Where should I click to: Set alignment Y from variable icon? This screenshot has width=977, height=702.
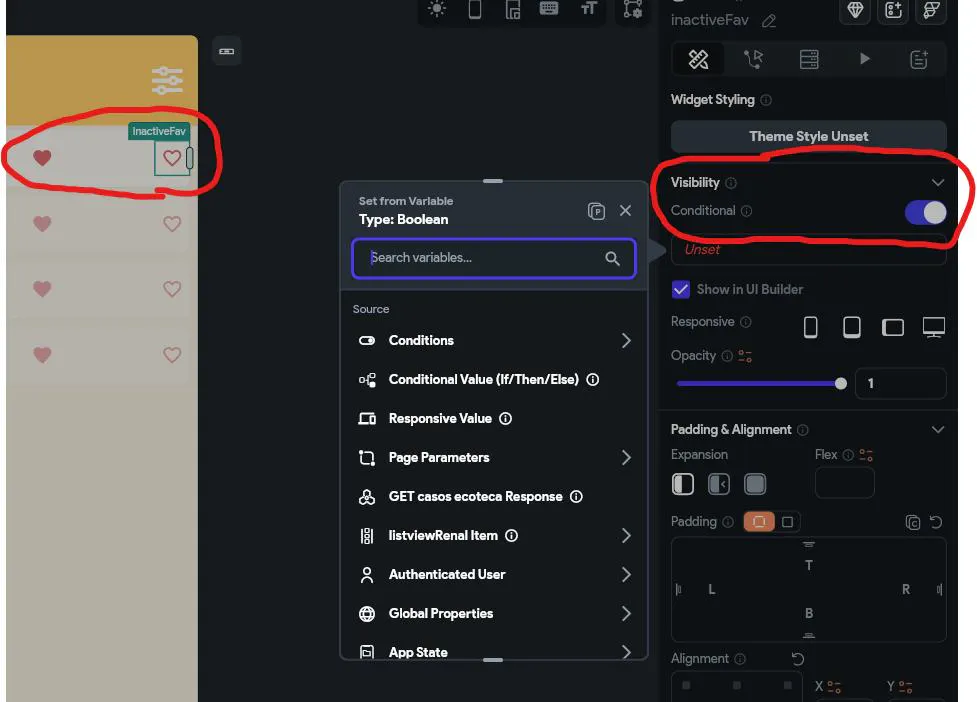[905, 687]
